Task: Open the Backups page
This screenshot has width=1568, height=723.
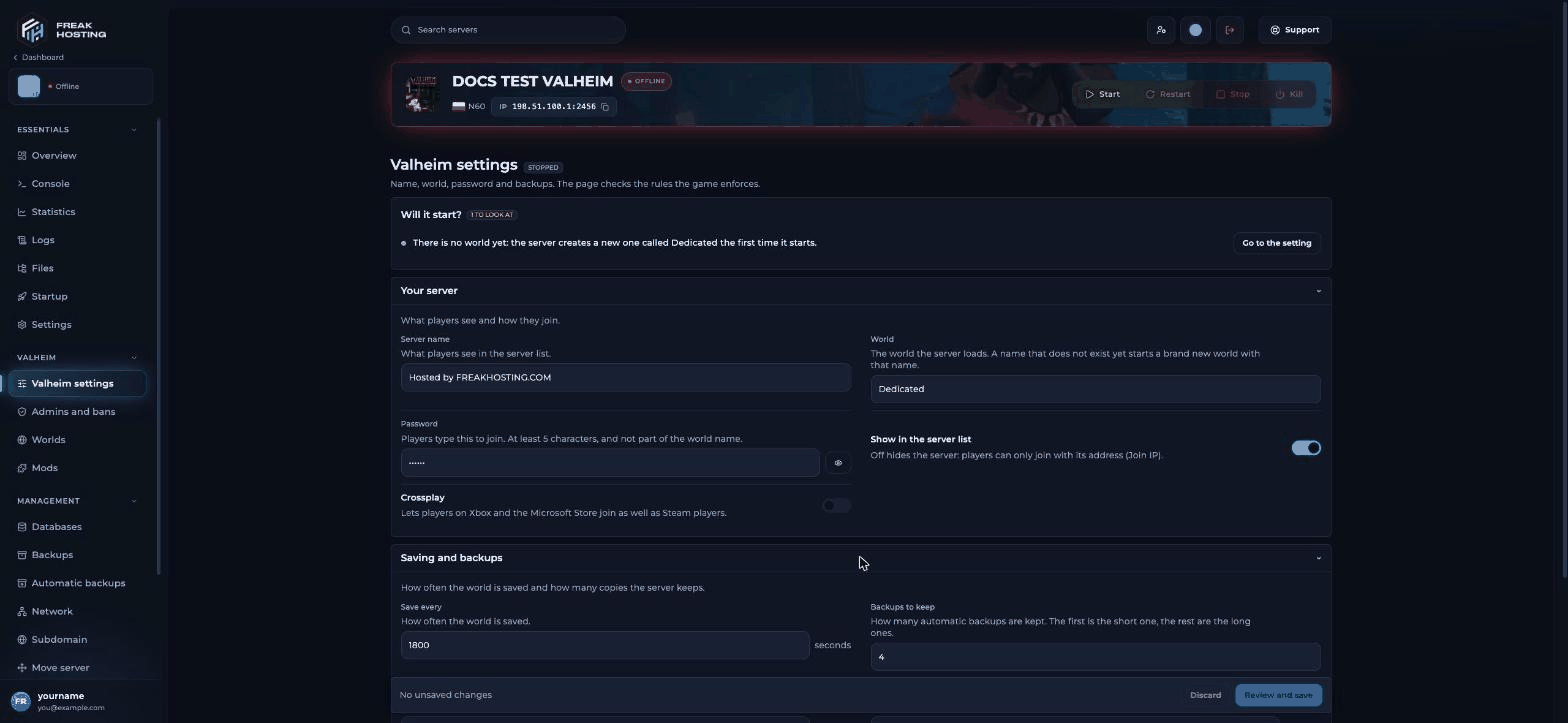Action: tap(77, 555)
